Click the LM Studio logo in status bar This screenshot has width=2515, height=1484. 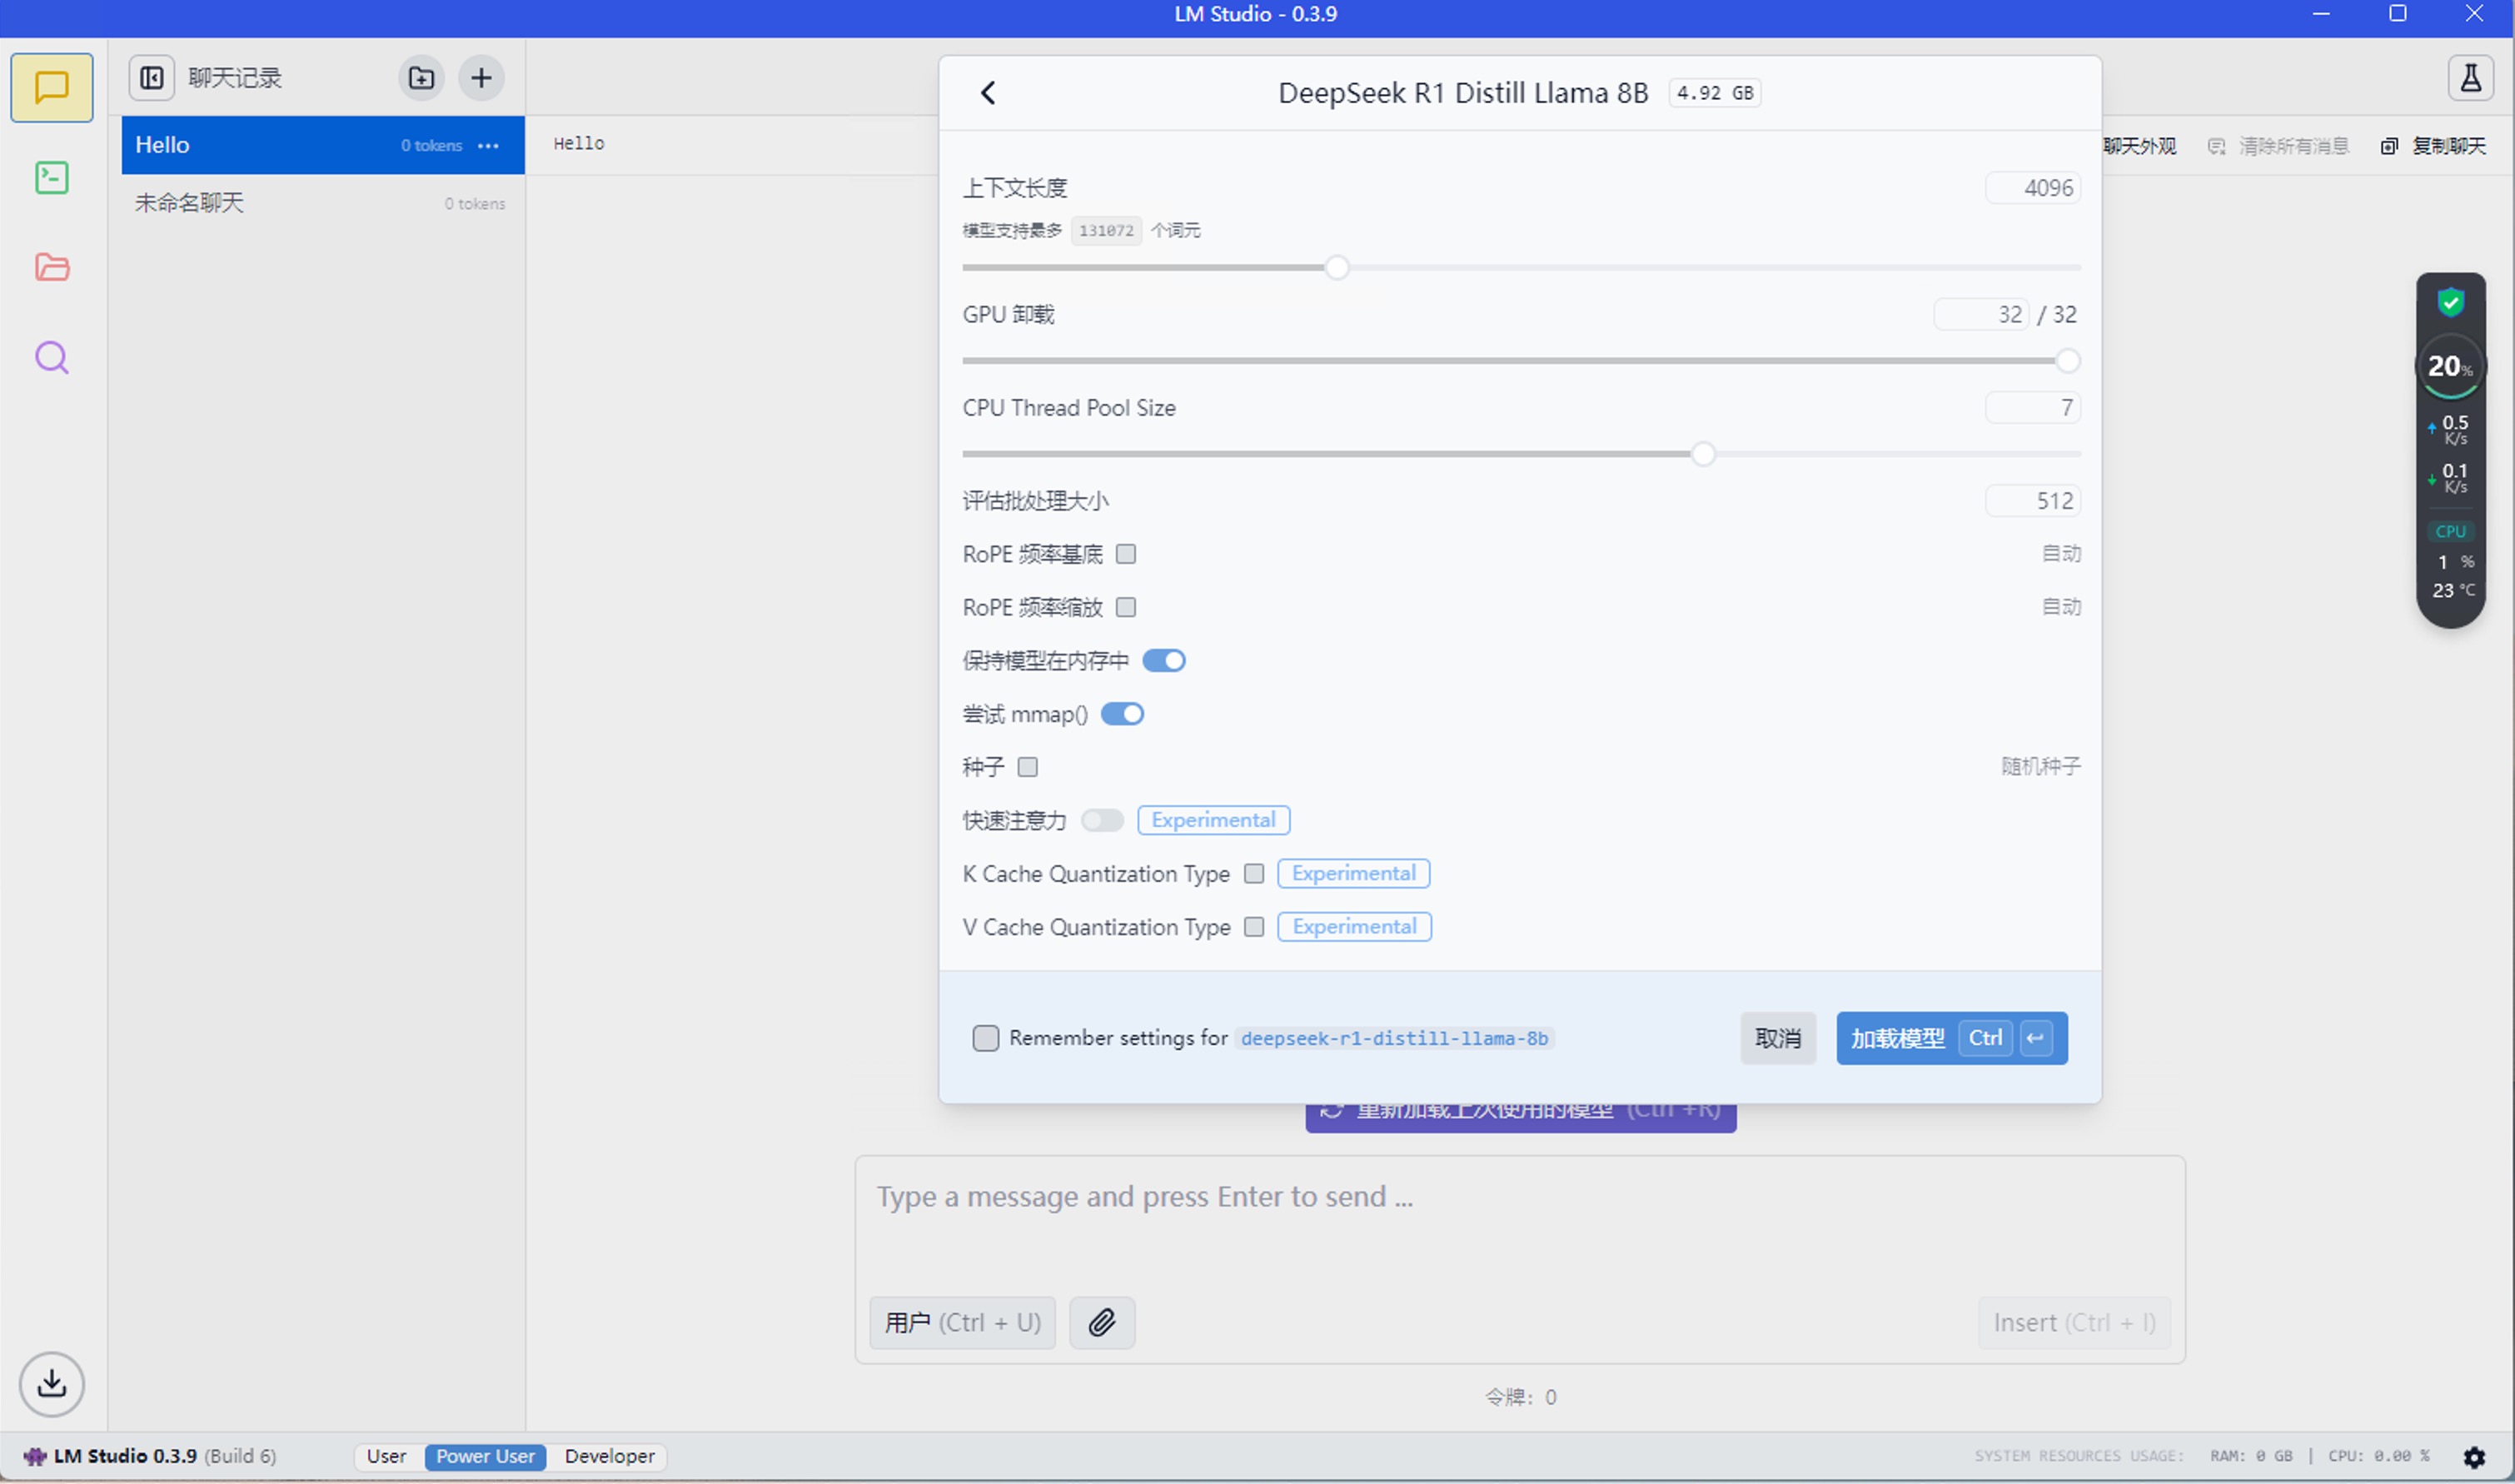35,1456
